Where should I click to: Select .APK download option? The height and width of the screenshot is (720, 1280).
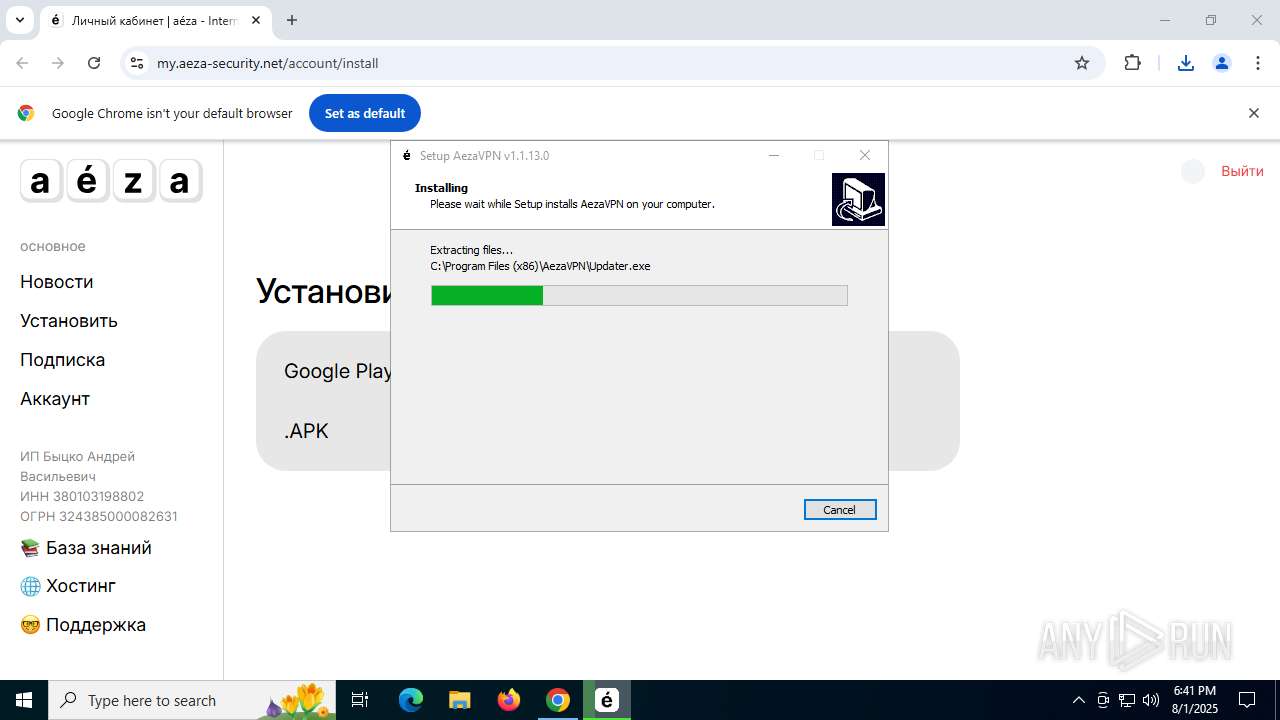(306, 431)
